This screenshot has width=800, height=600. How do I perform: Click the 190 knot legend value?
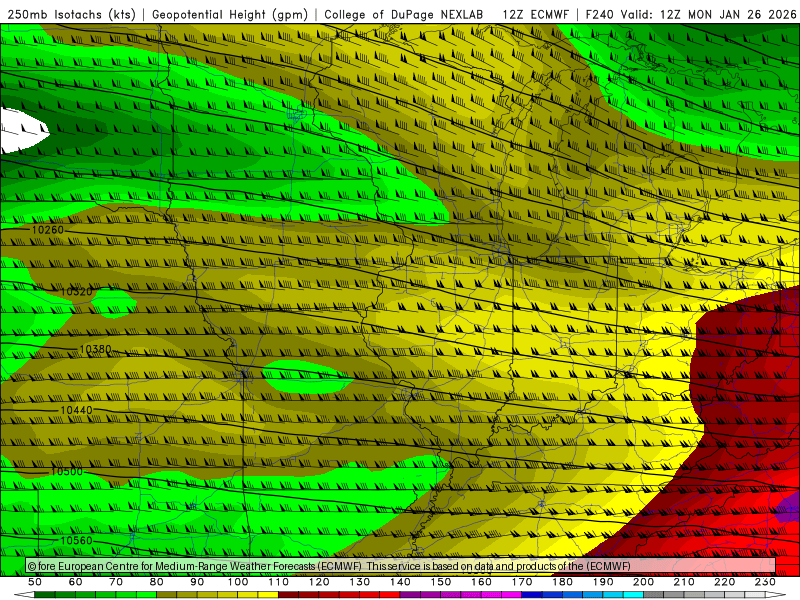point(603,582)
